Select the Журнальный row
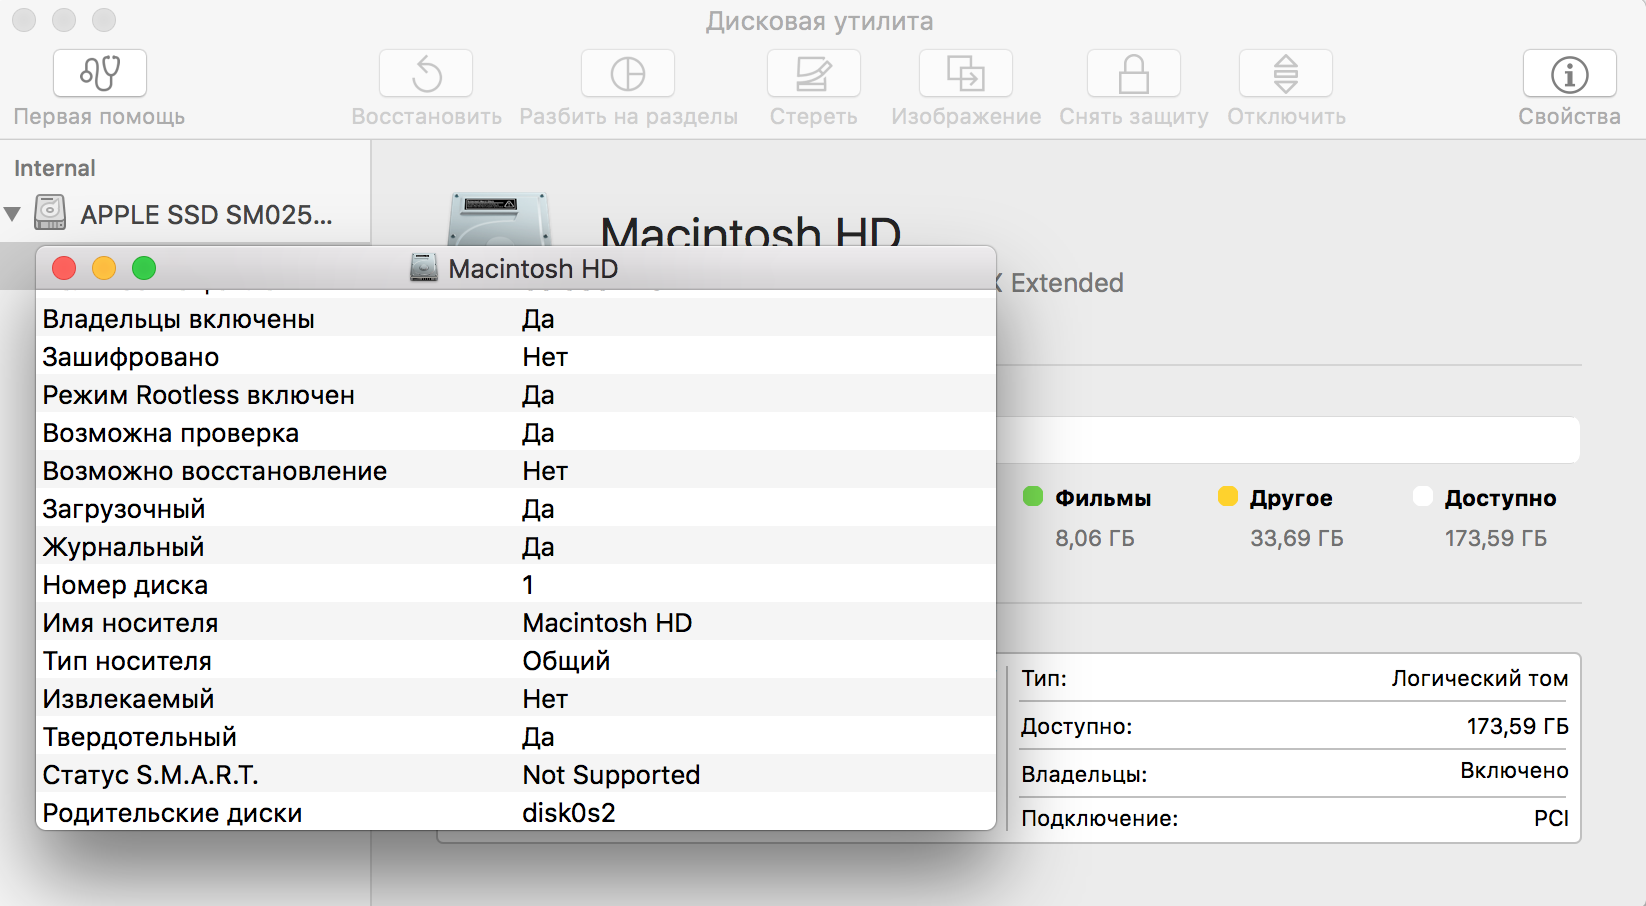 (x=516, y=547)
